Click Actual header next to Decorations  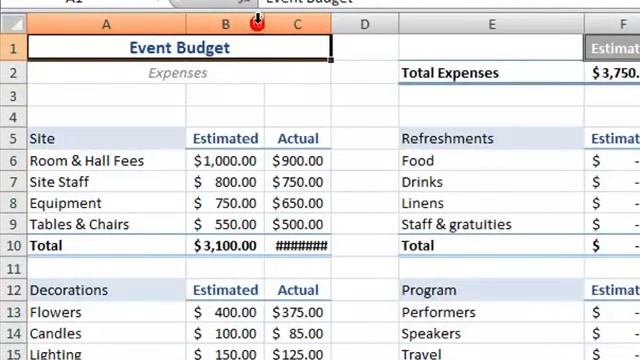tap(298, 290)
